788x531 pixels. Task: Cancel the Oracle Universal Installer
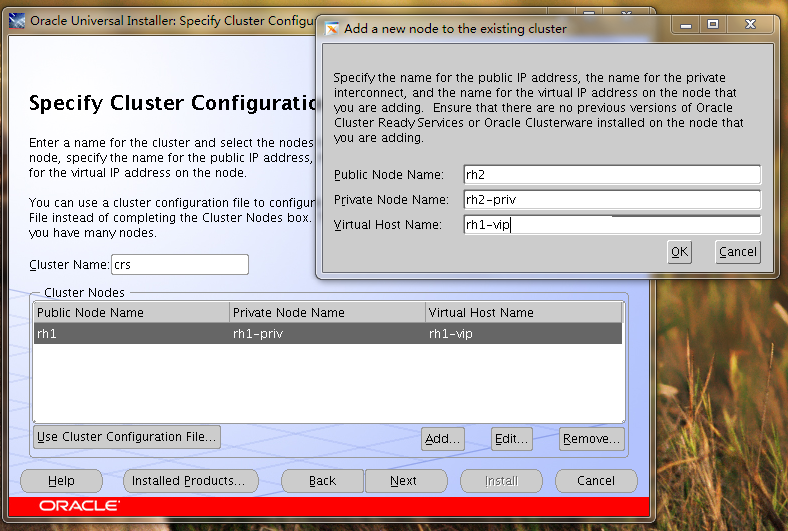(x=596, y=481)
